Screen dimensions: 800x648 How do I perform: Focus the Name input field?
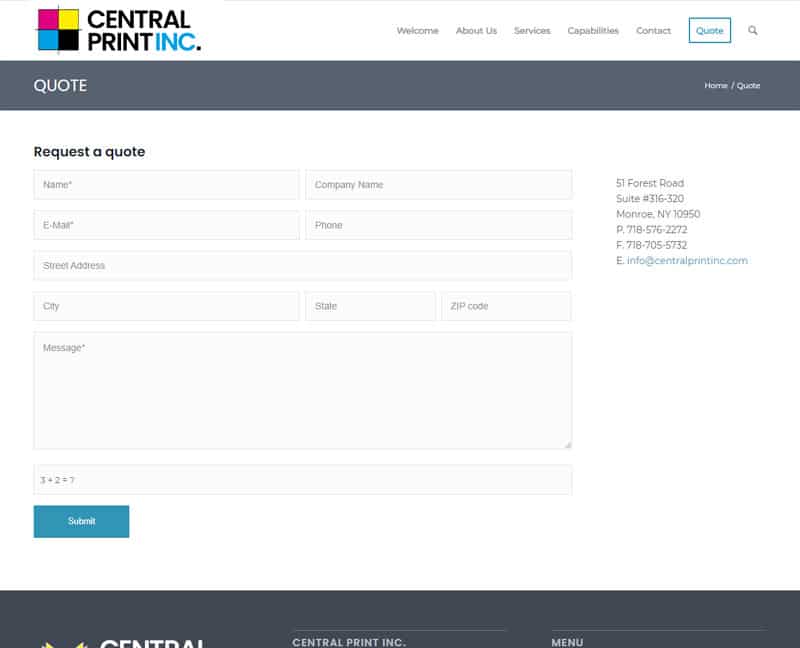point(166,185)
